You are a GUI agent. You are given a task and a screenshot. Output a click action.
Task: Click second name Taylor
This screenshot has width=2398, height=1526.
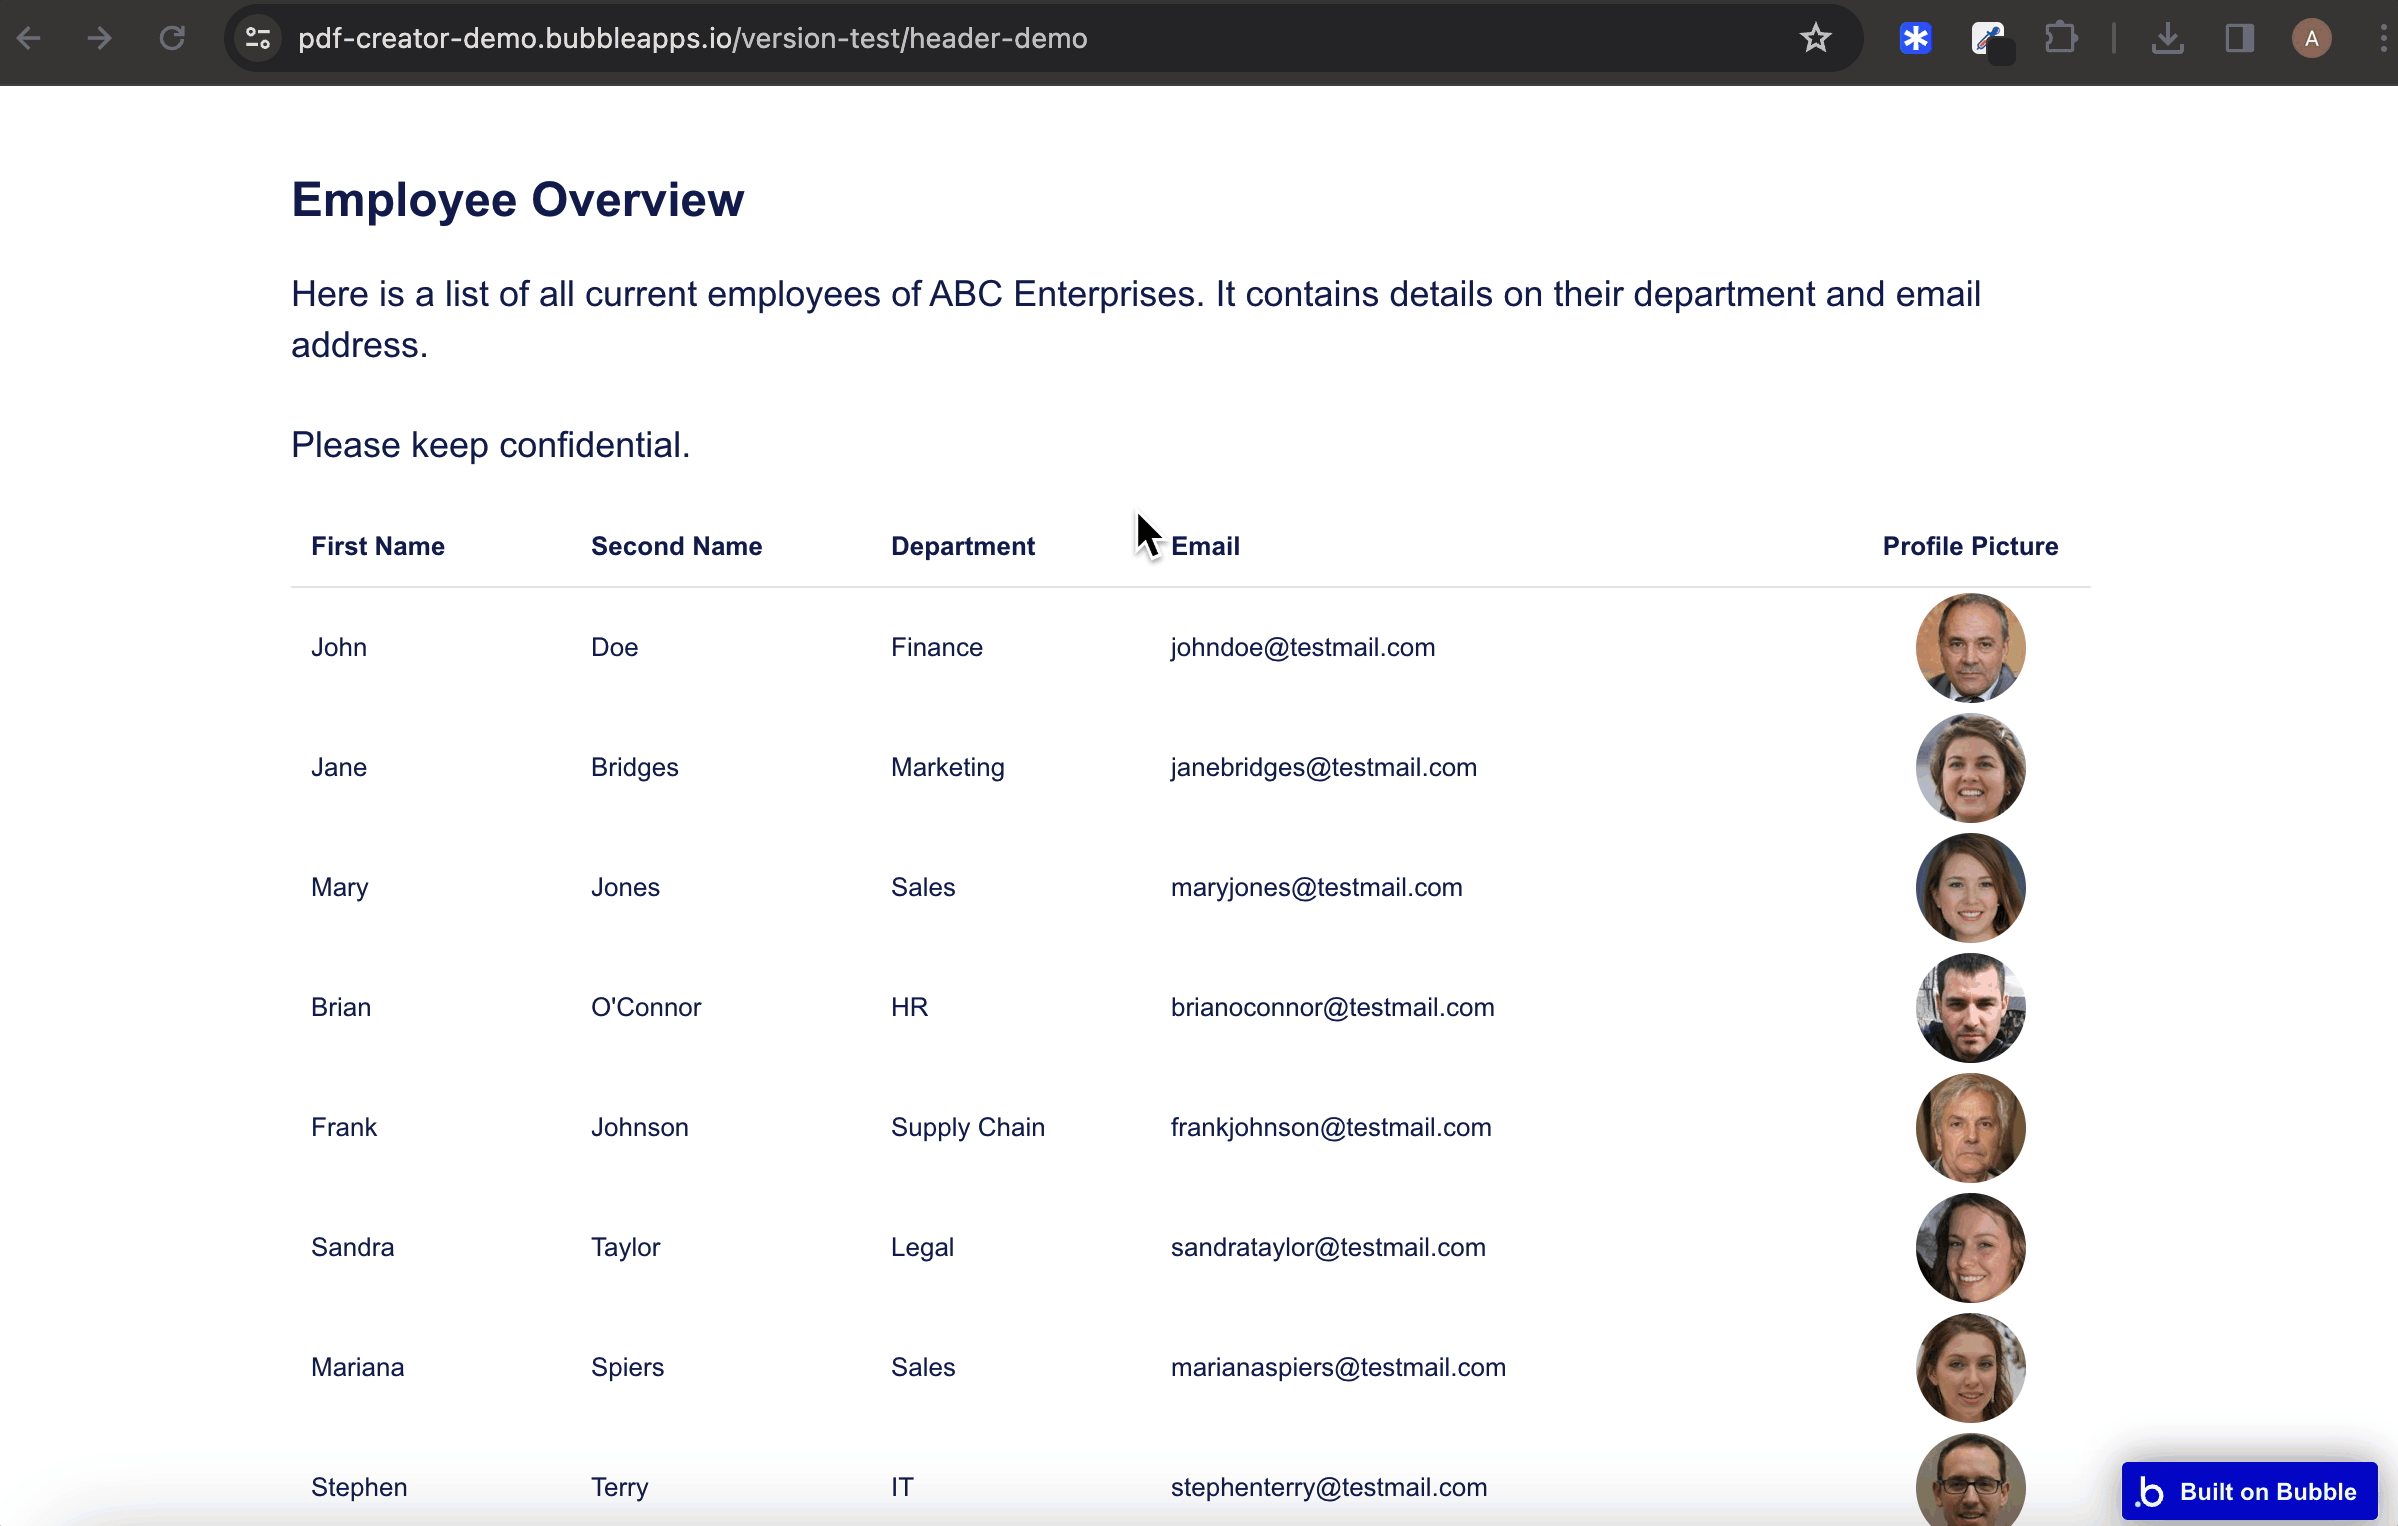[626, 1248]
